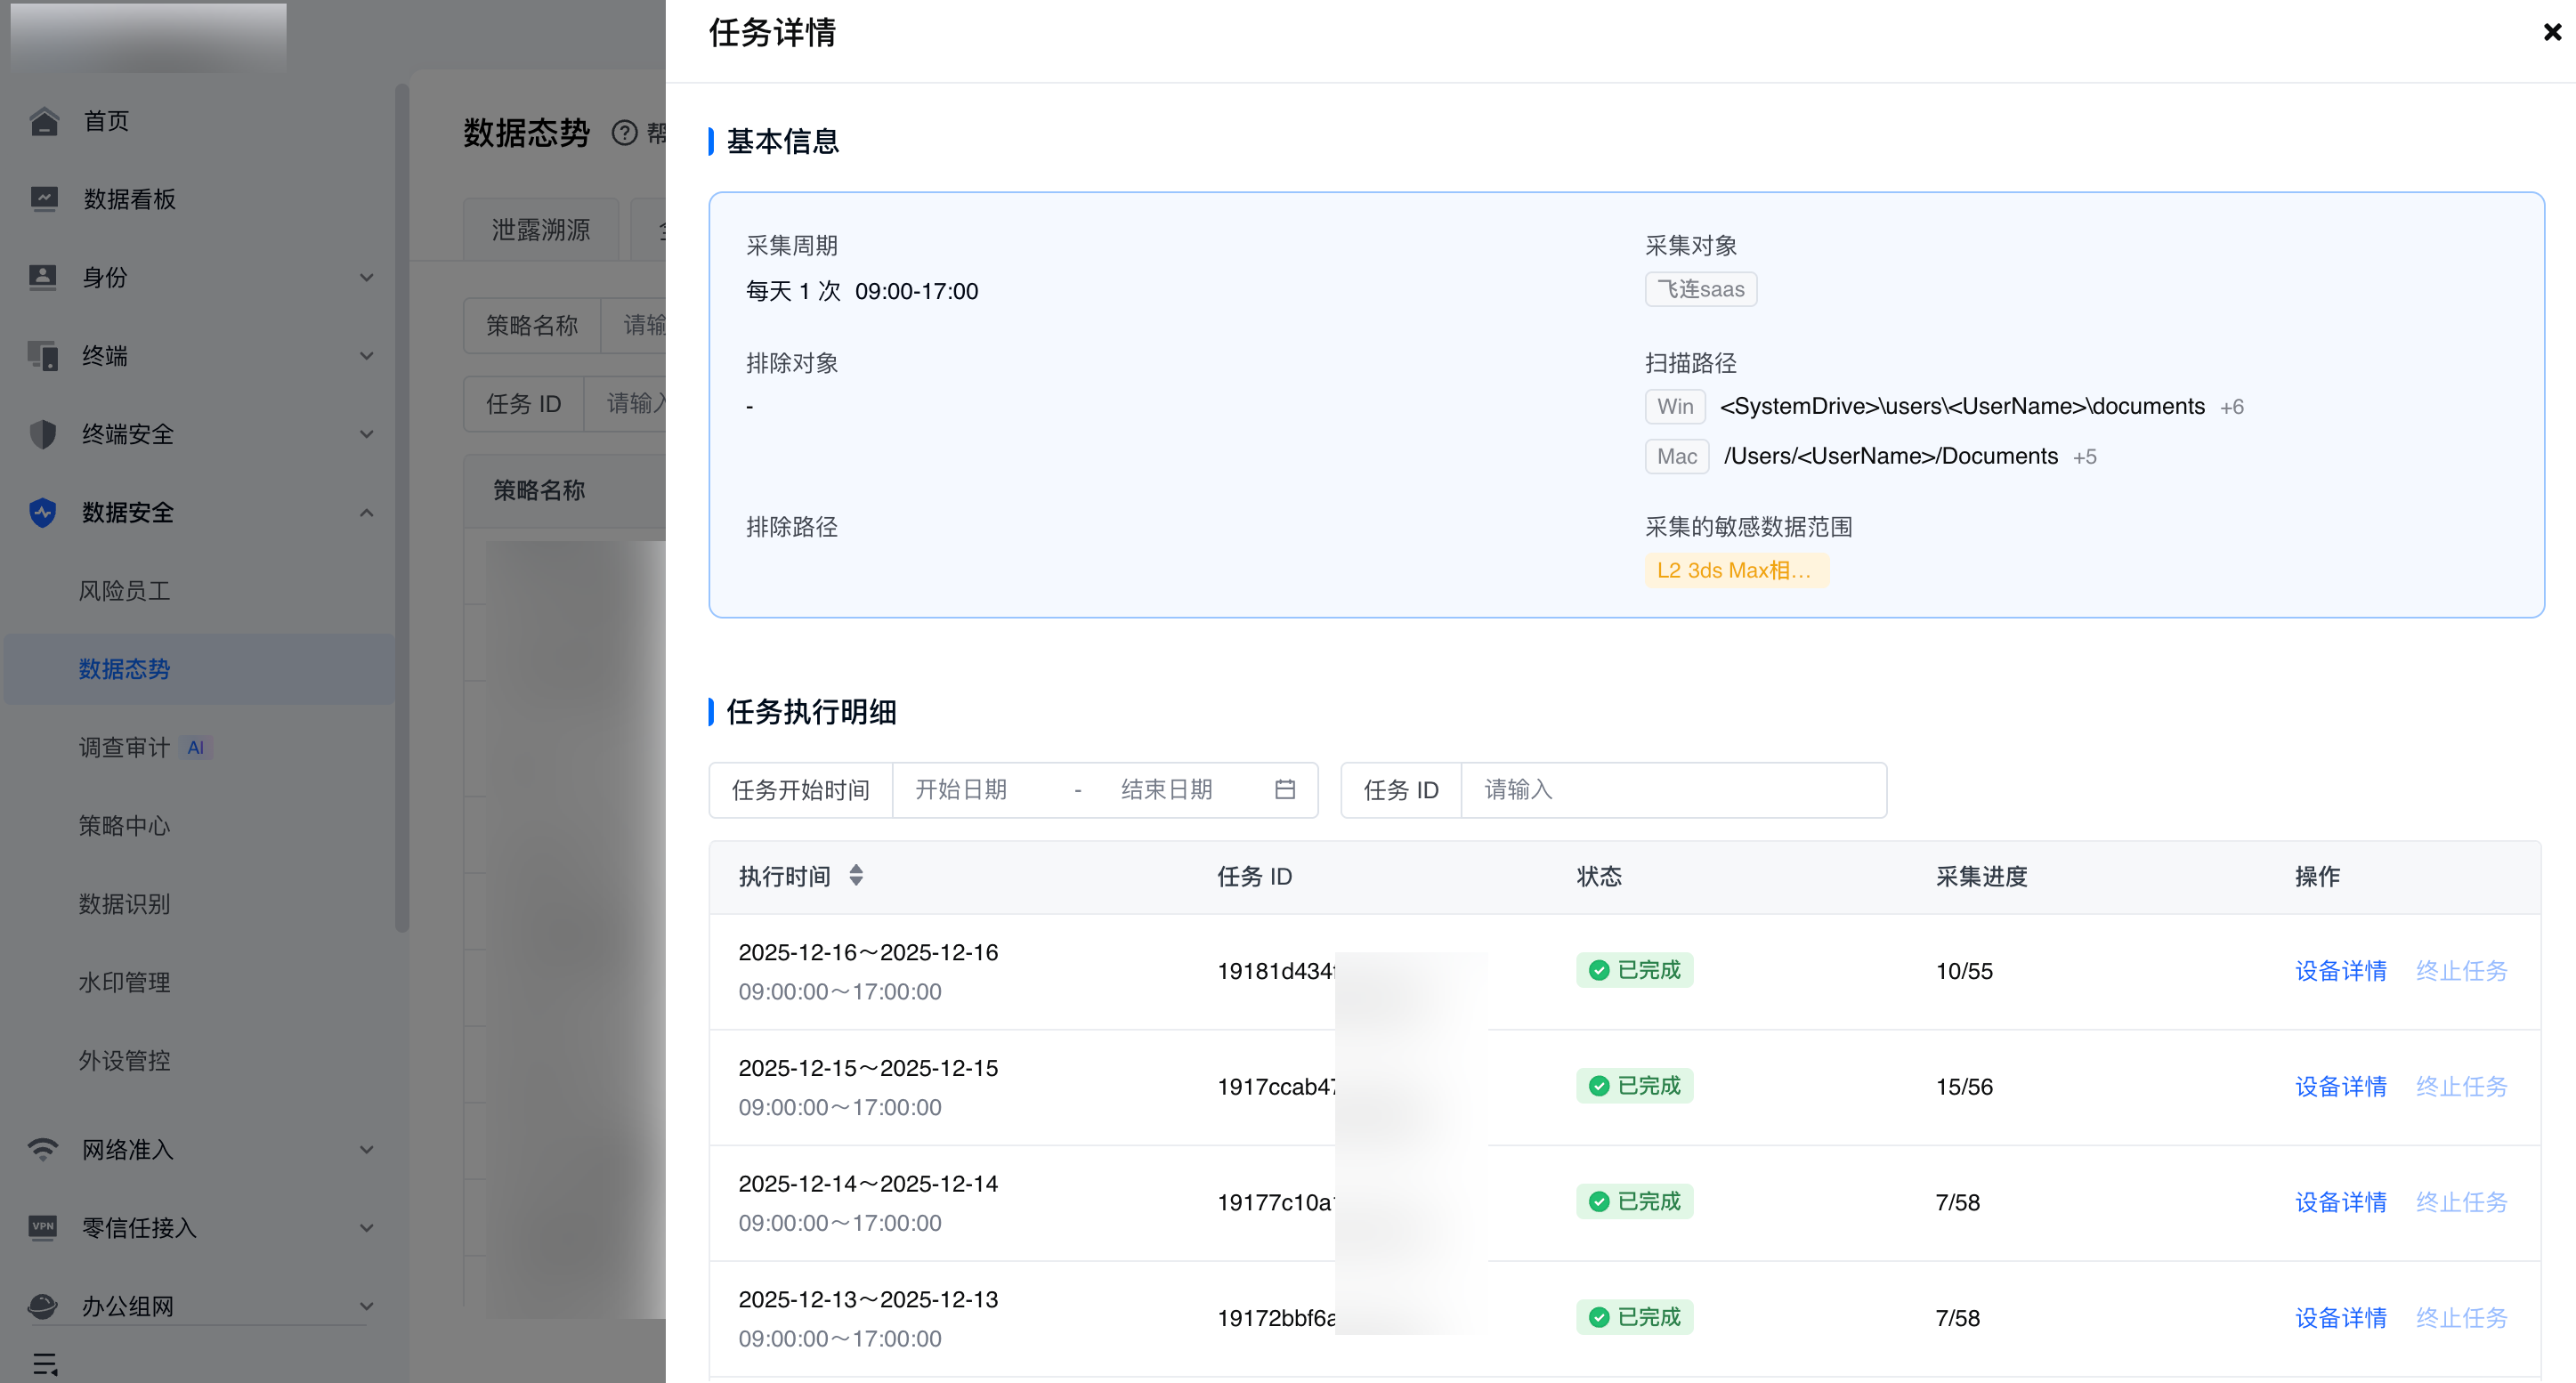
Task: Click the 办公组网 icon
Action: point(43,1306)
